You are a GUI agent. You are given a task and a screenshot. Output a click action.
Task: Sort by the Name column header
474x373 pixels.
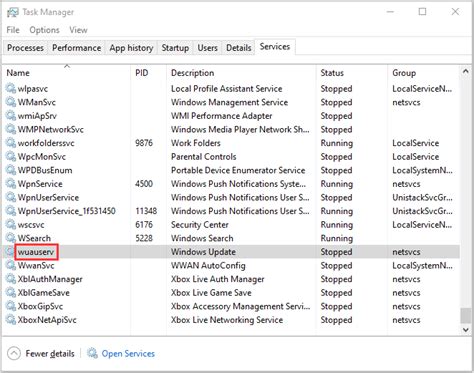click(66, 73)
